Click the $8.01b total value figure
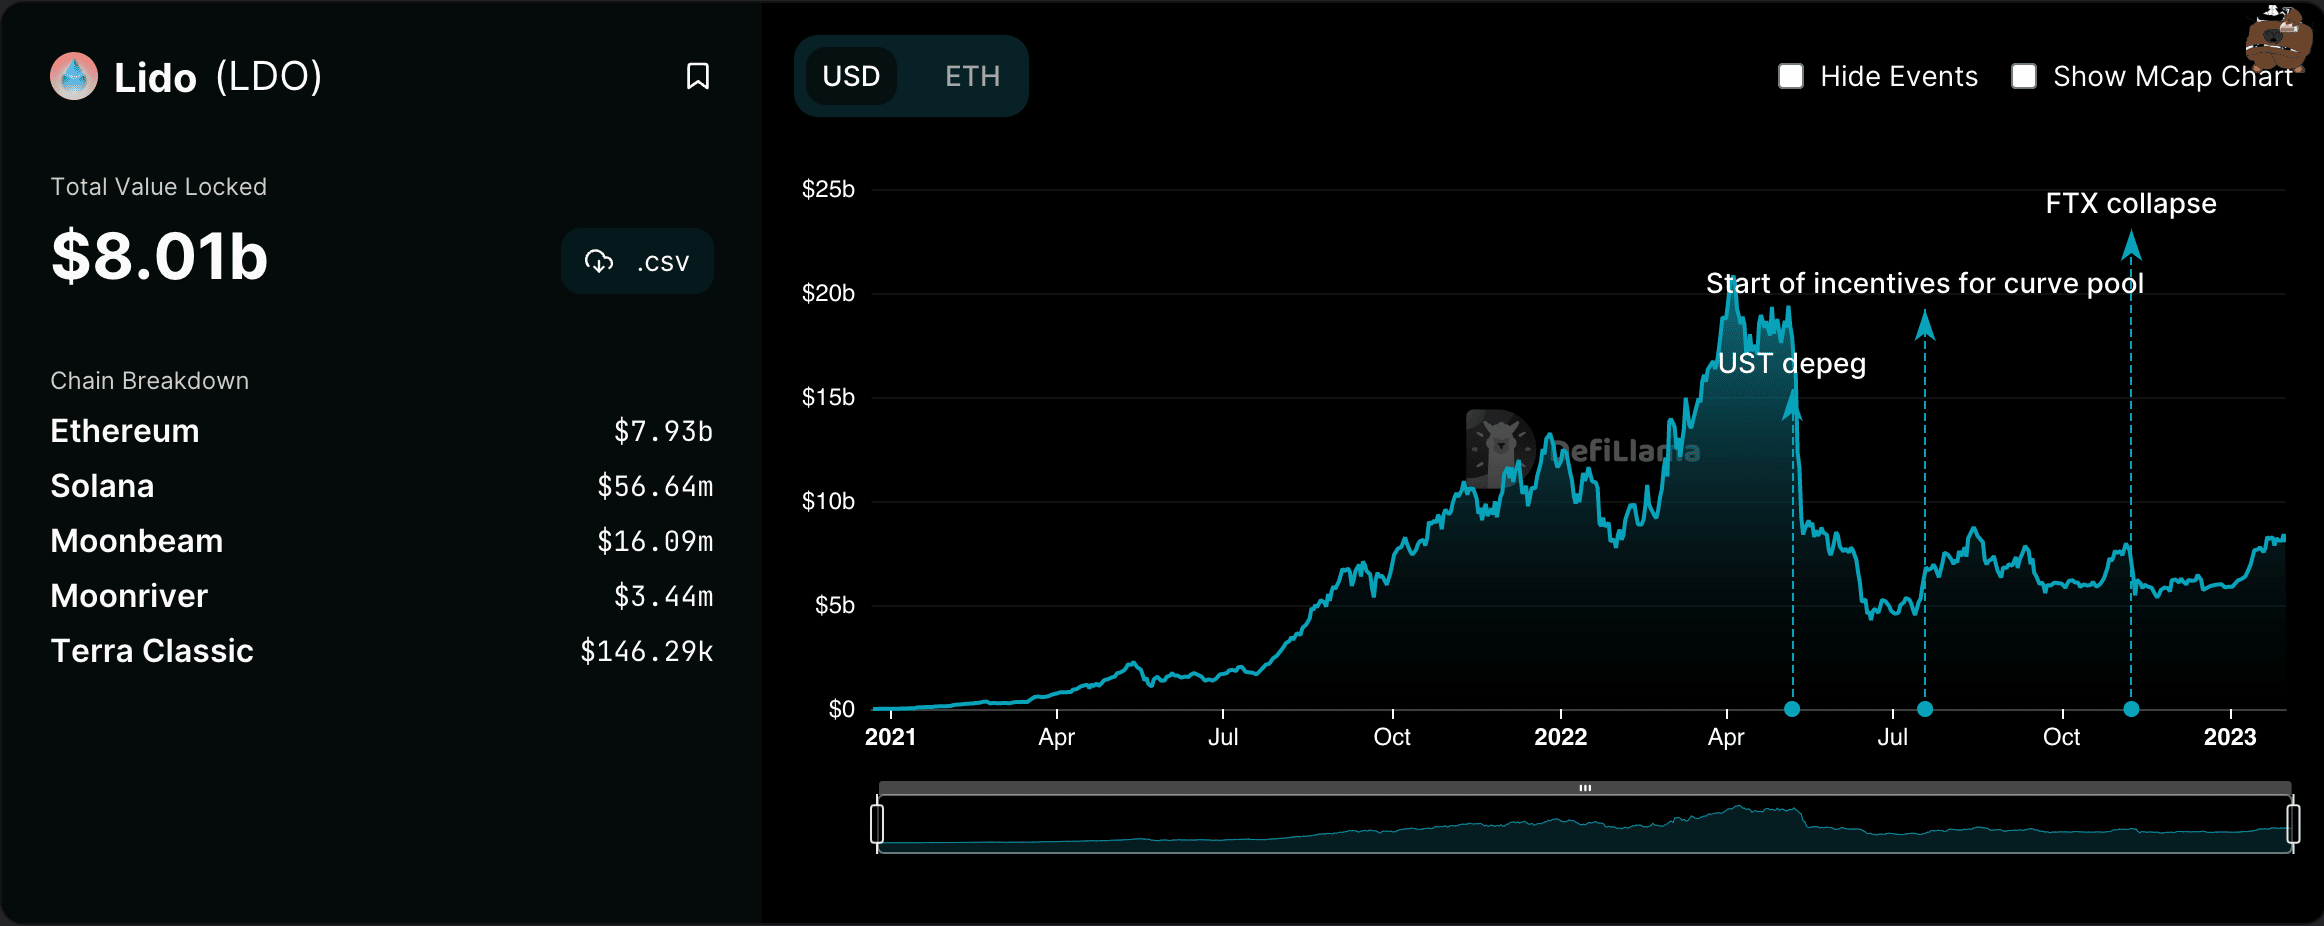Image resolution: width=2324 pixels, height=926 pixels. tap(160, 256)
